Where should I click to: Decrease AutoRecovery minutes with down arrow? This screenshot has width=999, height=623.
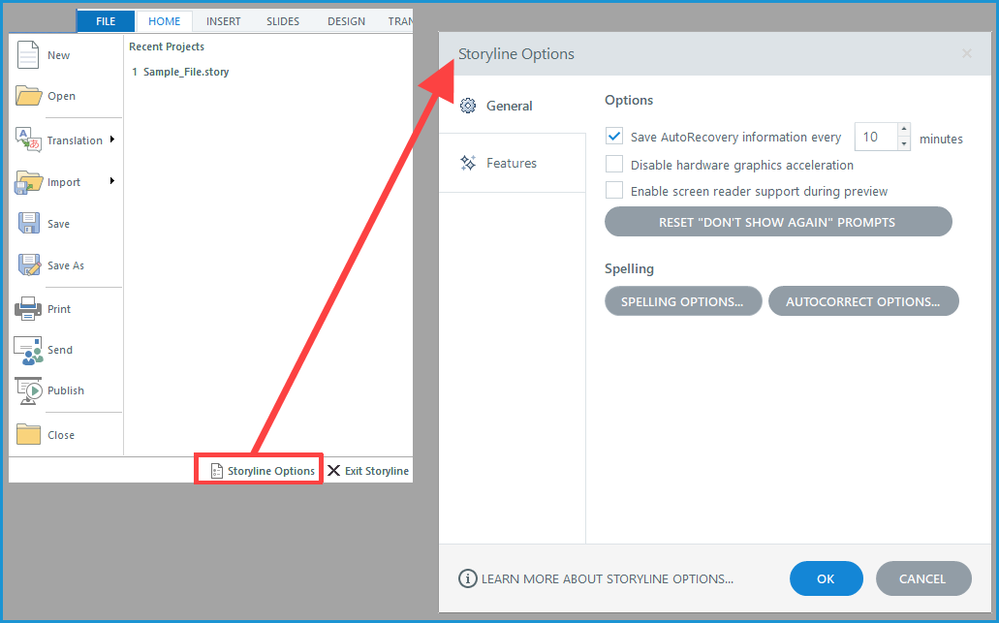tap(903, 144)
